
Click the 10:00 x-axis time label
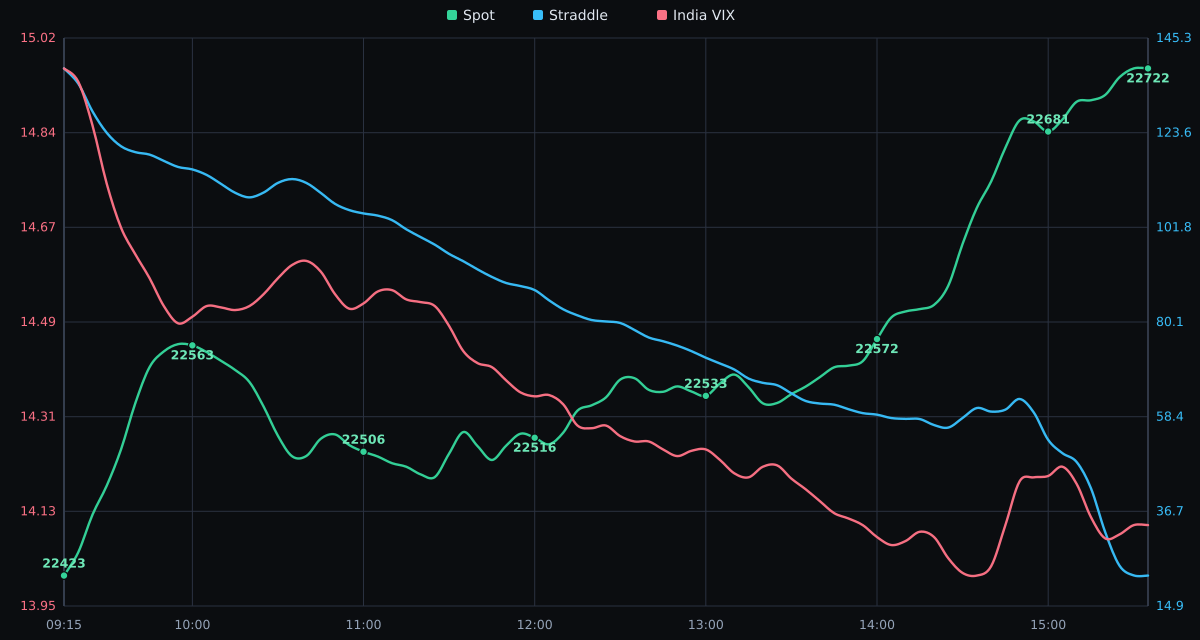pos(192,625)
